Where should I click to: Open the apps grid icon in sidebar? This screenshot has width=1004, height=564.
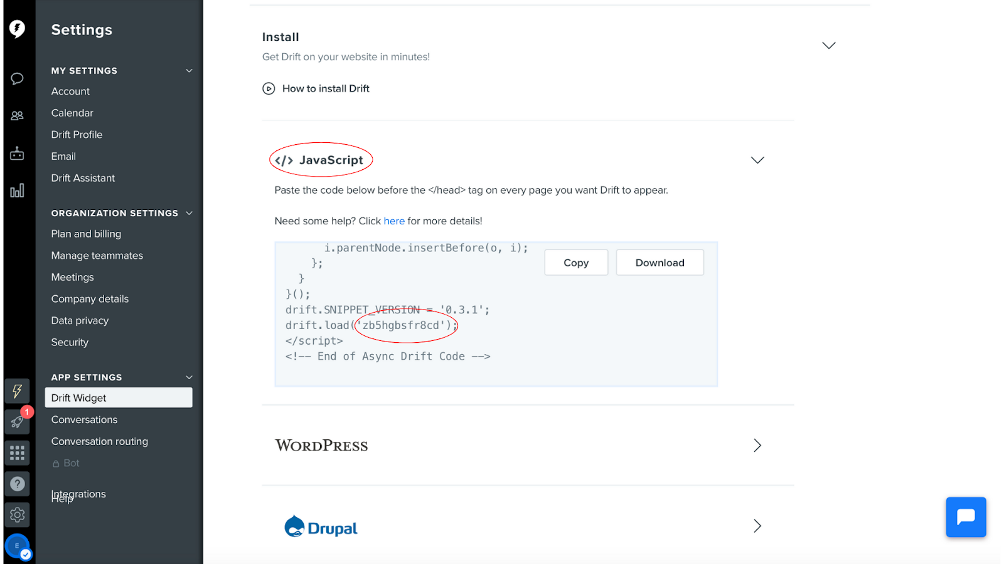tap(17, 453)
